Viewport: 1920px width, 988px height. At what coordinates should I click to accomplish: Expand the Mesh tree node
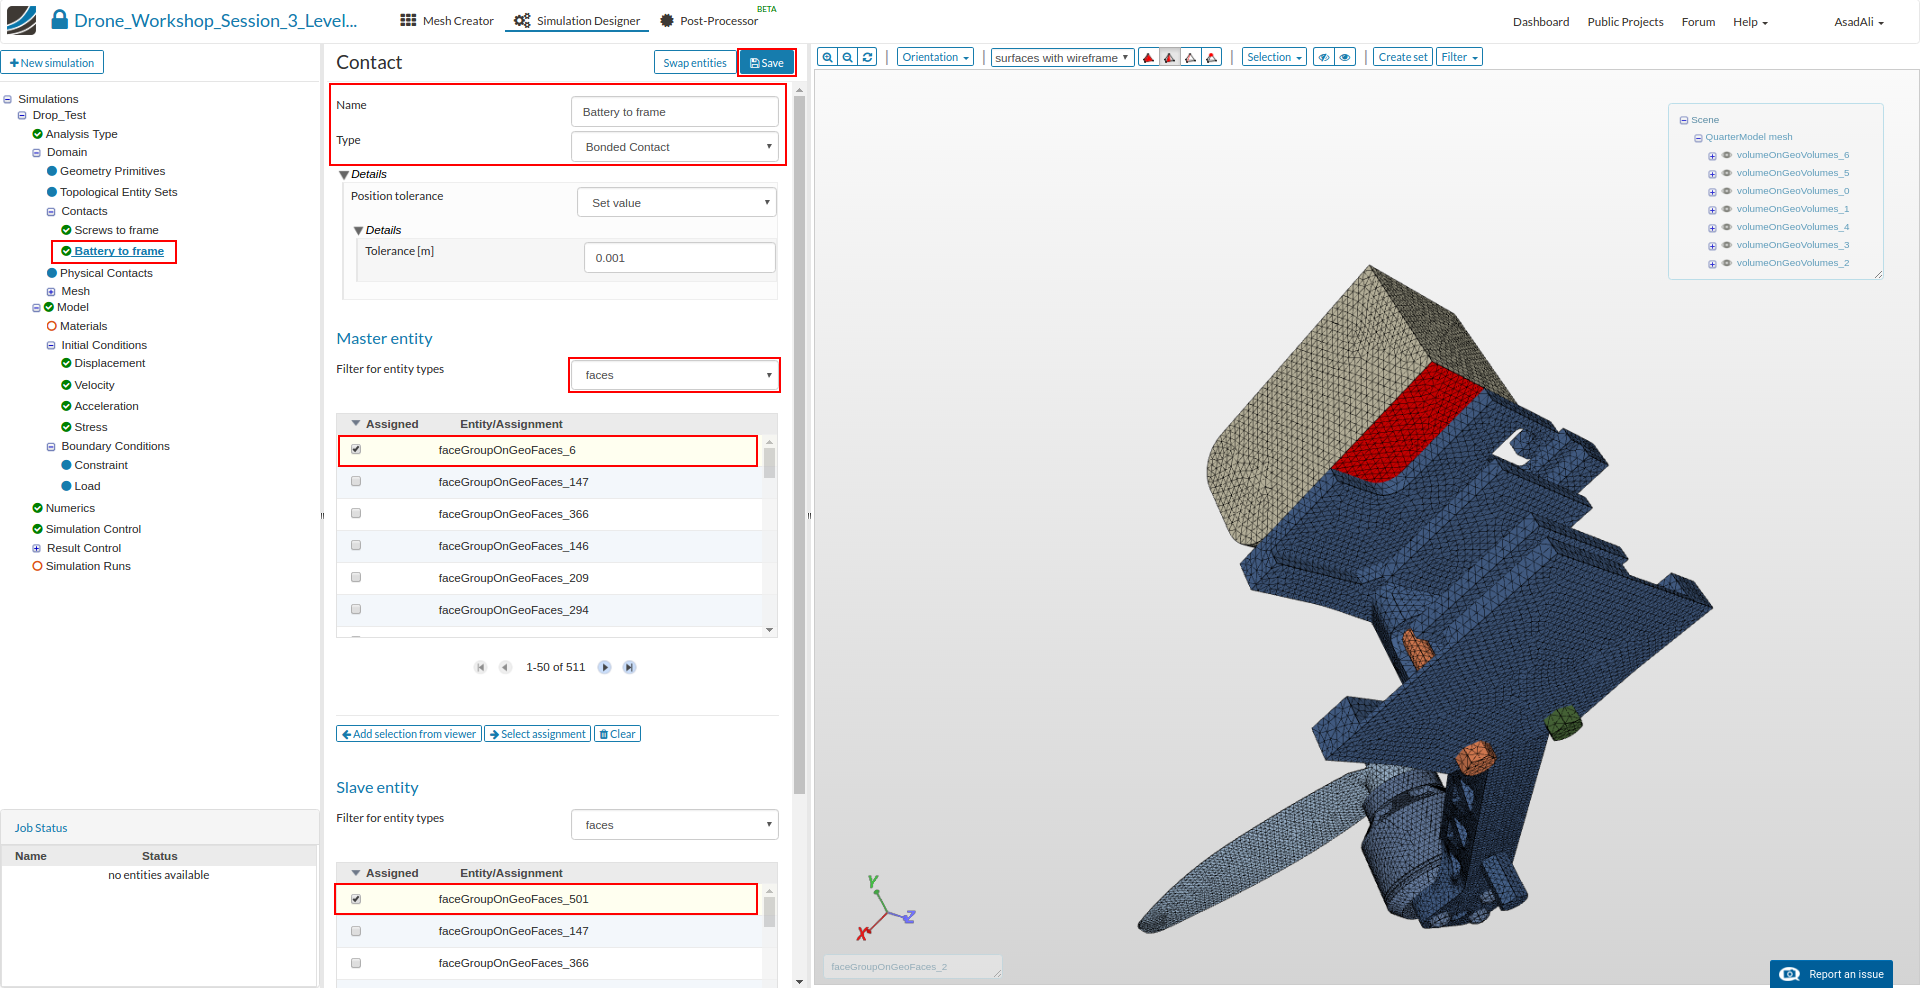tap(51, 292)
